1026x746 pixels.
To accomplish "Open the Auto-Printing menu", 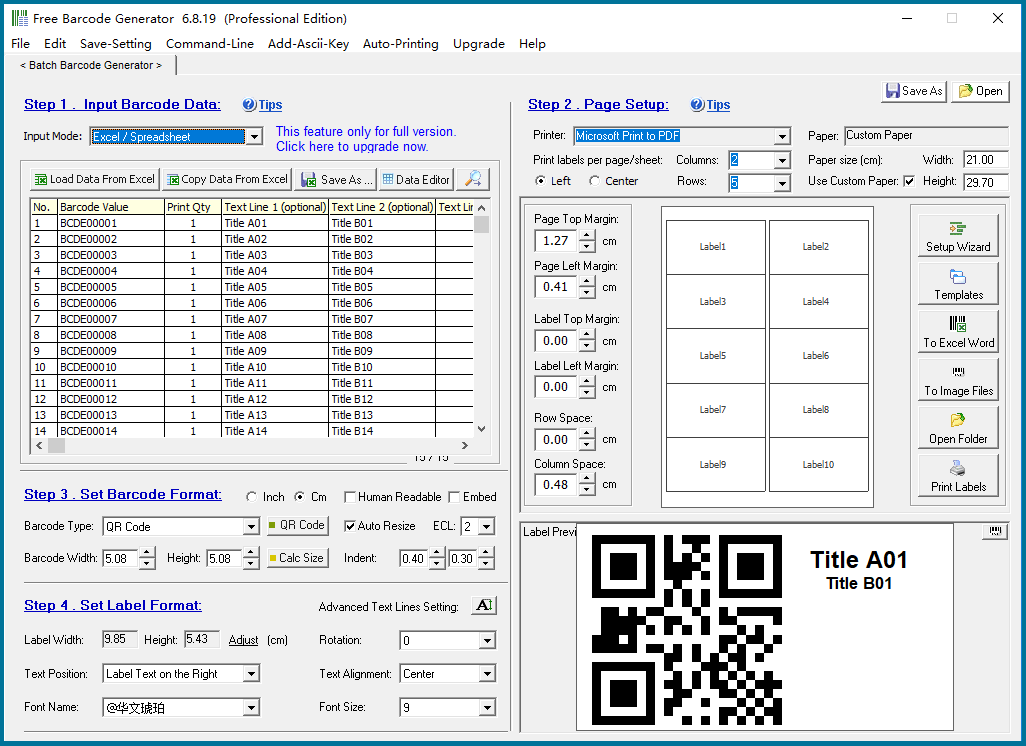I will click(400, 44).
